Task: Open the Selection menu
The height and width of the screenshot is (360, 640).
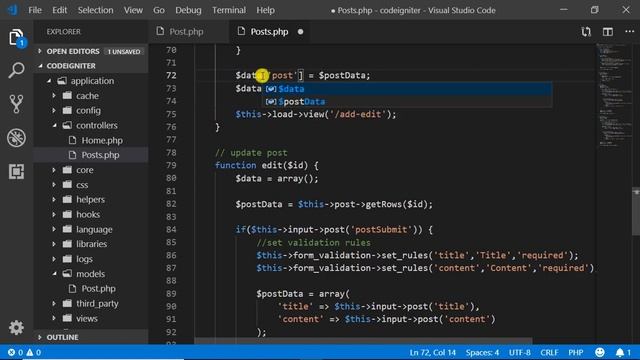Action: (x=96, y=10)
